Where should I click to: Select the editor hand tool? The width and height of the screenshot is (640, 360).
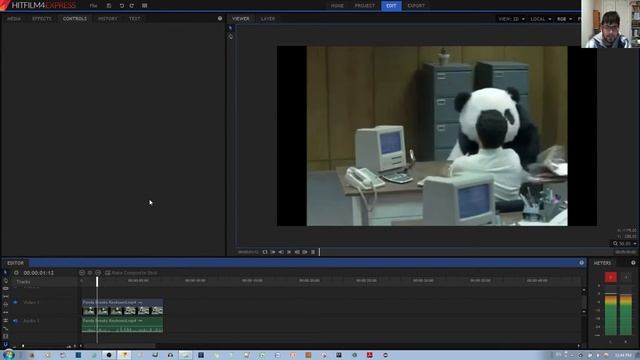click(x=5, y=280)
